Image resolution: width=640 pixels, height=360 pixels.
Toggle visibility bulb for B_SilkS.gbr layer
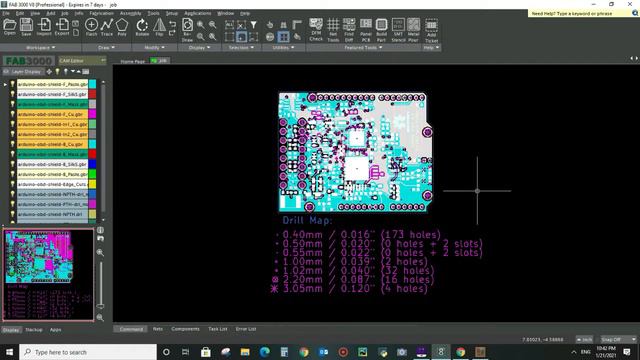click(x=13, y=164)
